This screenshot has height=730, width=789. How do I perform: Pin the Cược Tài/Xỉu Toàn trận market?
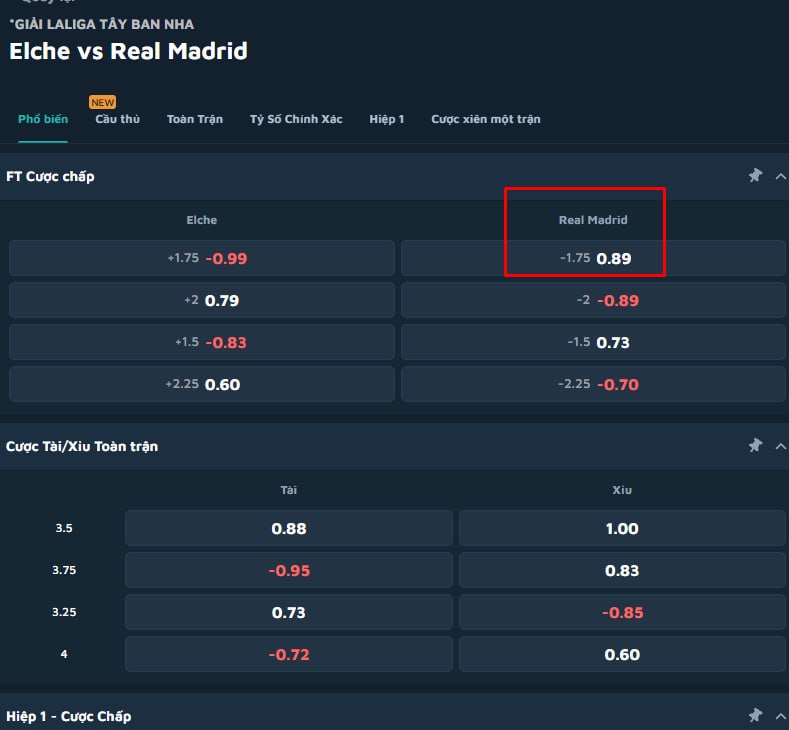(755, 445)
